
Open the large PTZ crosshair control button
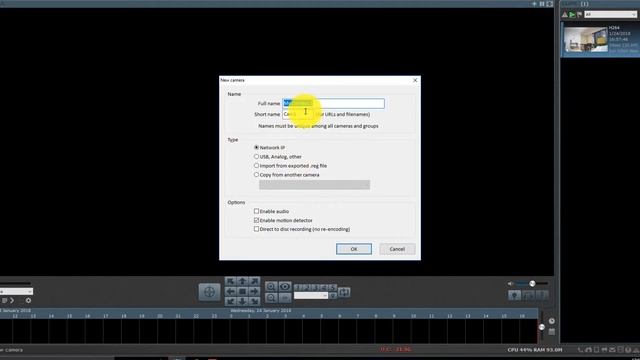click(x=209, y=292)
